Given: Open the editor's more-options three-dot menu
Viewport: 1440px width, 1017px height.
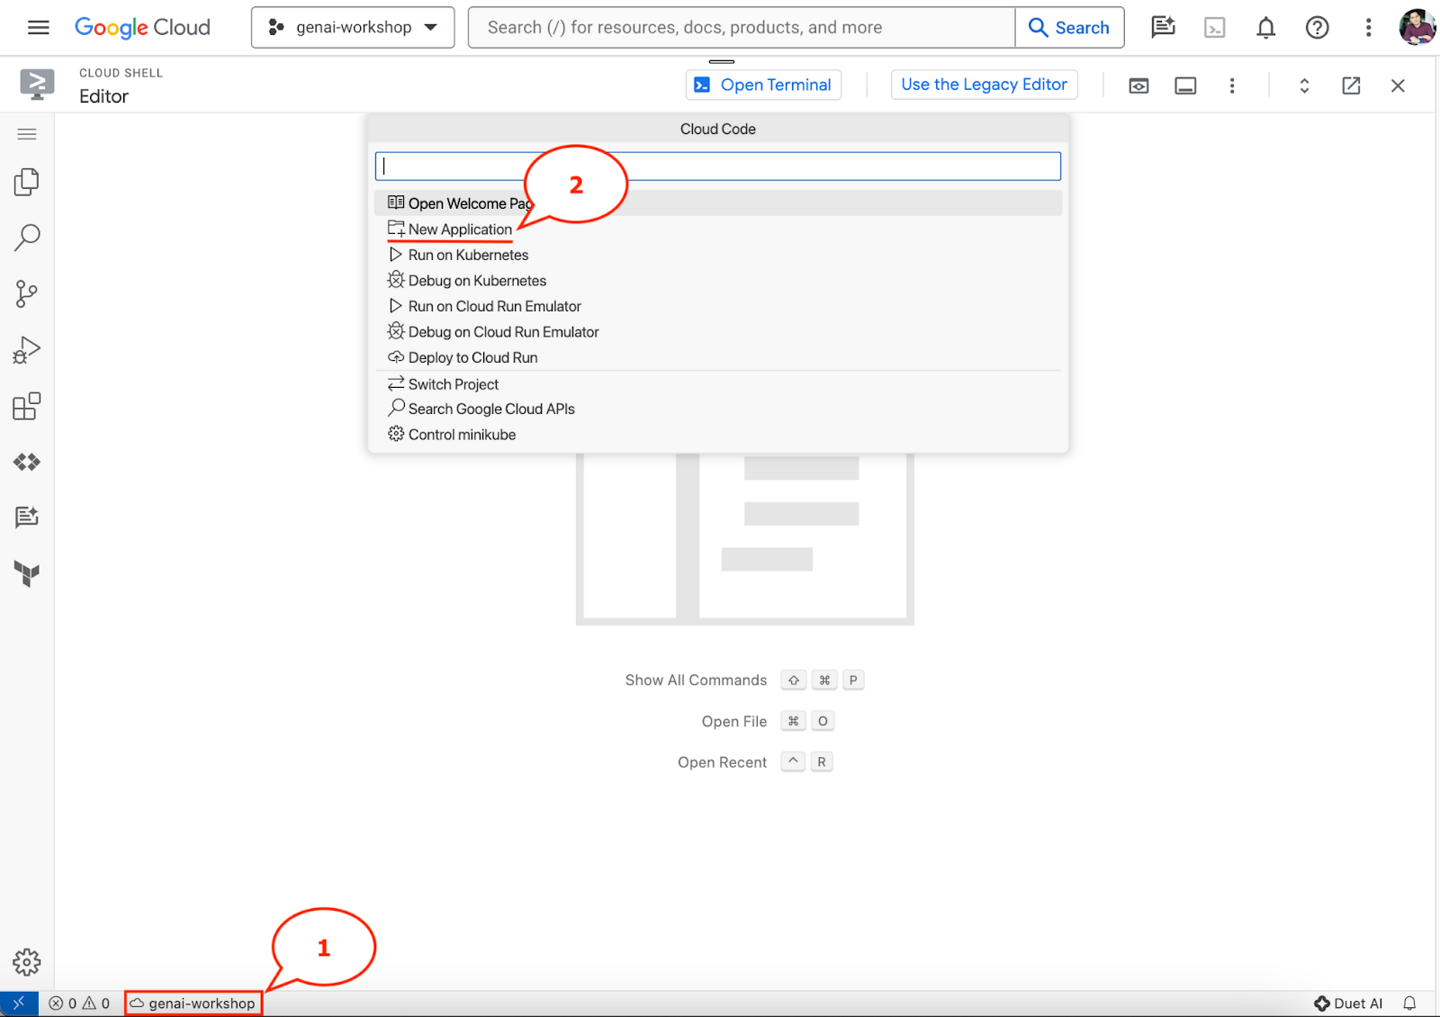Looking at the screenshot, I should click(x=1232, y=85).
